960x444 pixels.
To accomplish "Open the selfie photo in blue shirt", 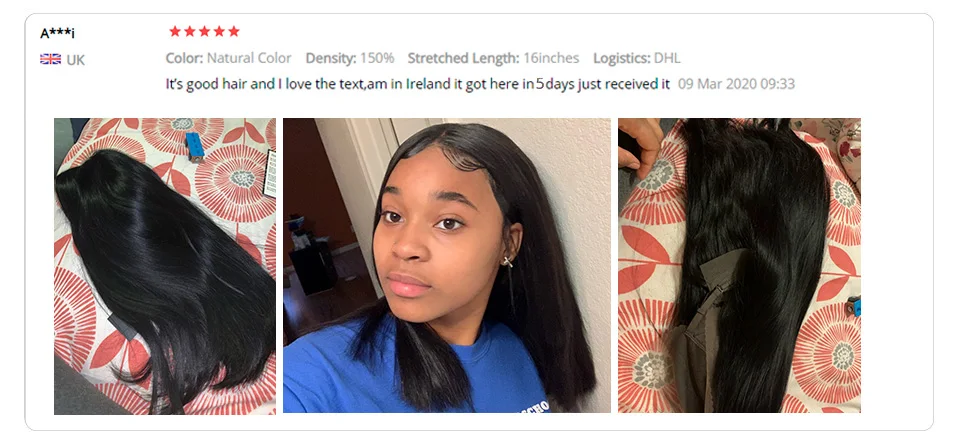I will [447, 266].
